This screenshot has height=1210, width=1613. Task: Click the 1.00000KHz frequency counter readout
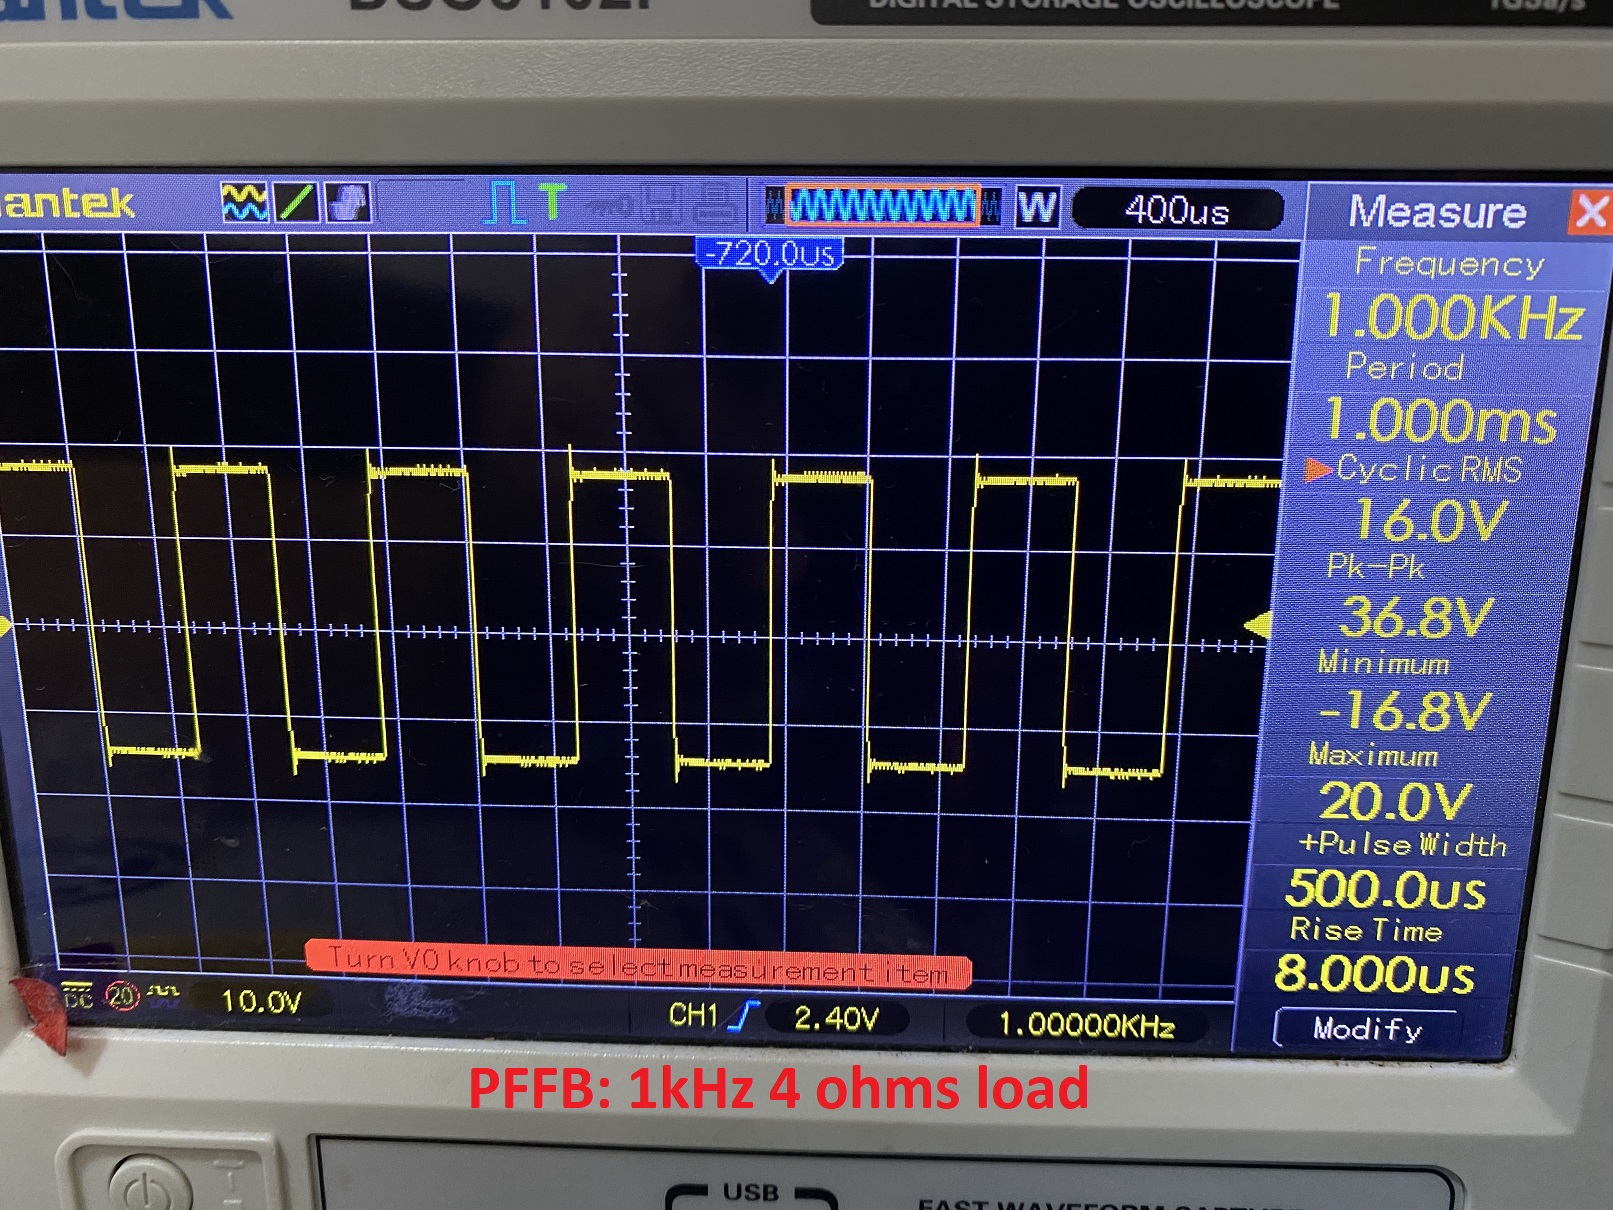[x=1086, y=1025]
